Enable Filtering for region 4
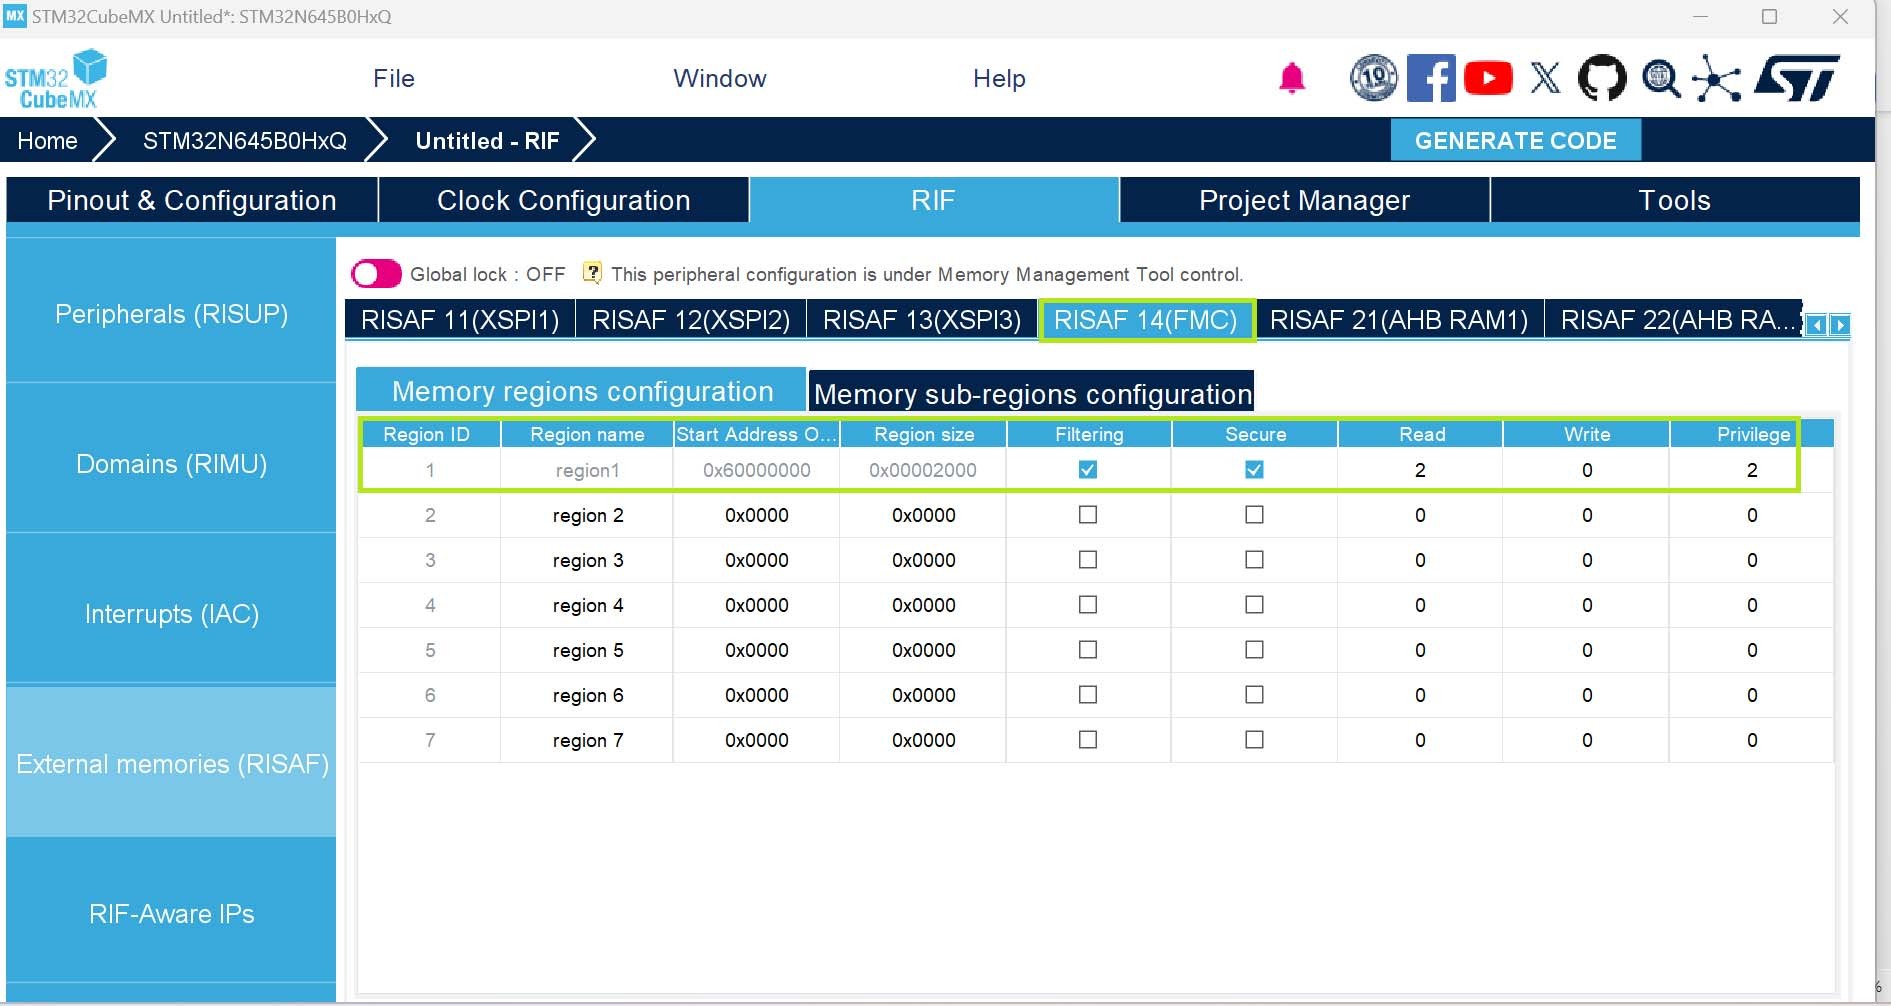 click(1088, 605)
